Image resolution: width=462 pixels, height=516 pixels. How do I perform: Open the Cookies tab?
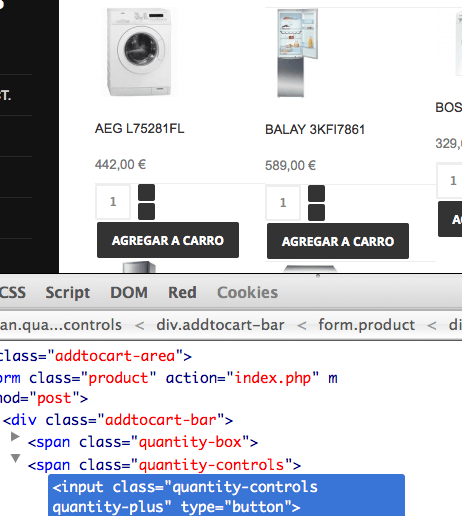click(x=247, y=293)
